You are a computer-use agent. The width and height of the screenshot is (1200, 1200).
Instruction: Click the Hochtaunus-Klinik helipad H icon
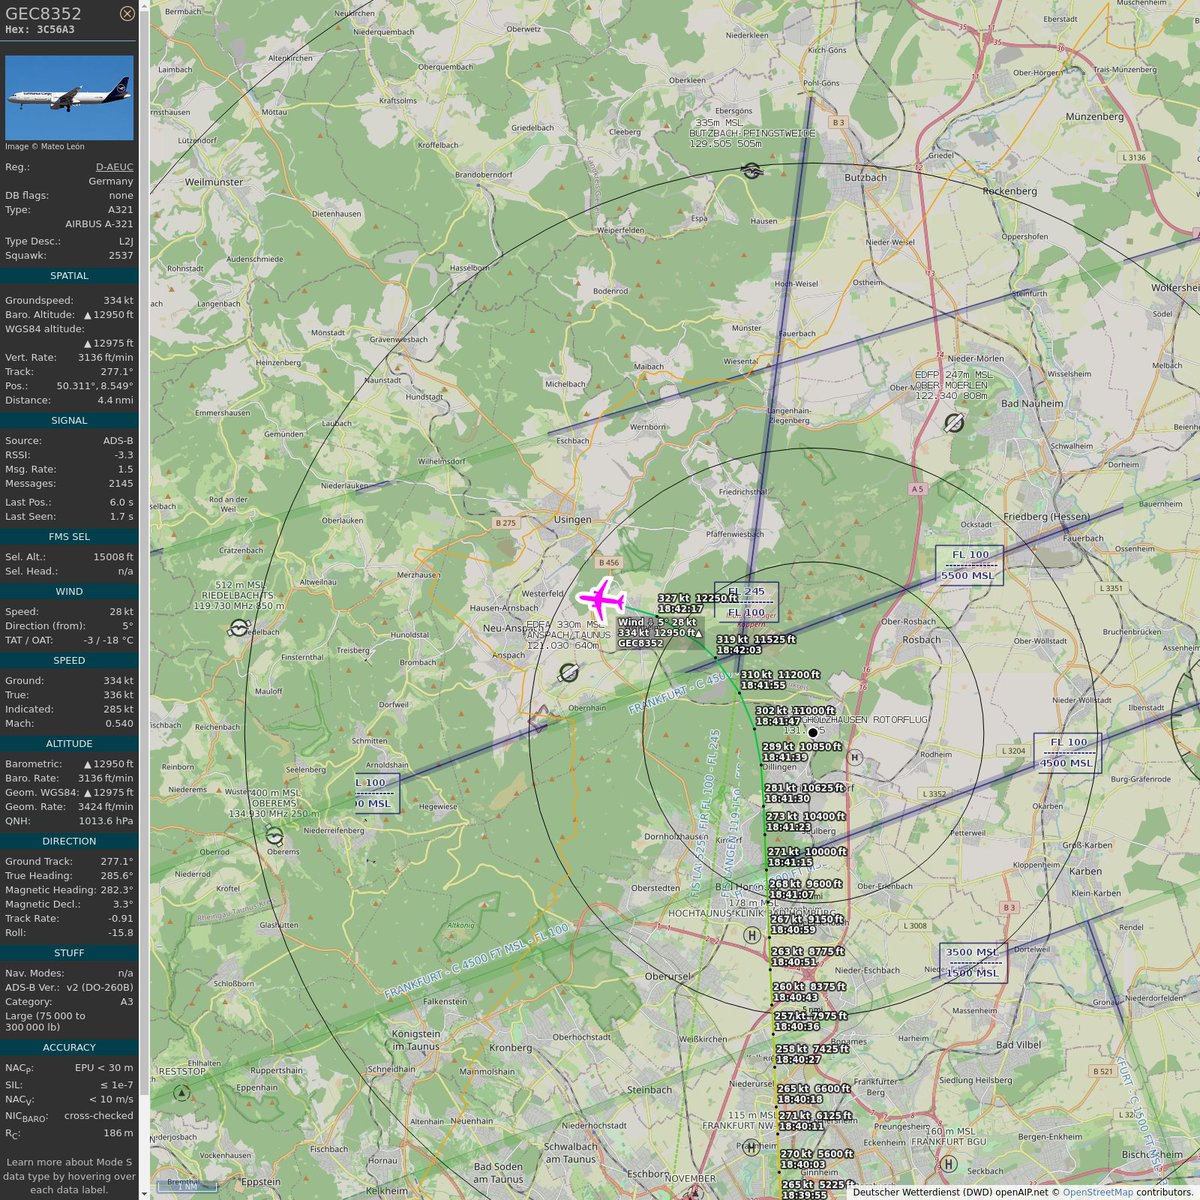[752, 935]
